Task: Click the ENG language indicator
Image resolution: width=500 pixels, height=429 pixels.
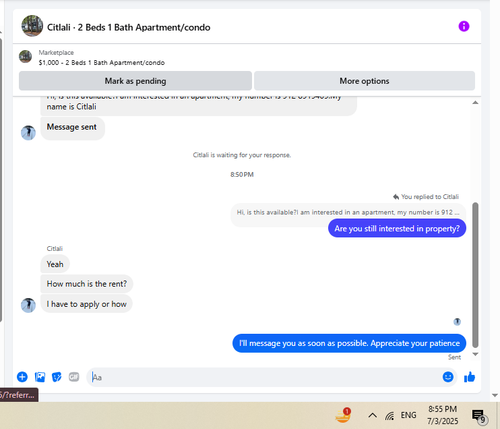Action: tap(408, 415)
